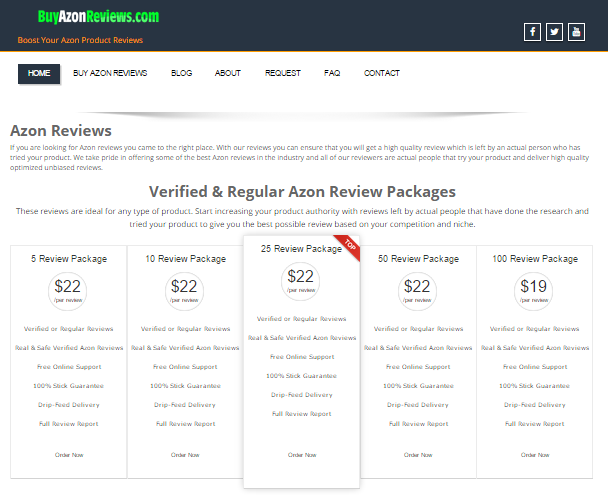Order Now for 10 Review Package
608x496 pixels.
(185, 455)
